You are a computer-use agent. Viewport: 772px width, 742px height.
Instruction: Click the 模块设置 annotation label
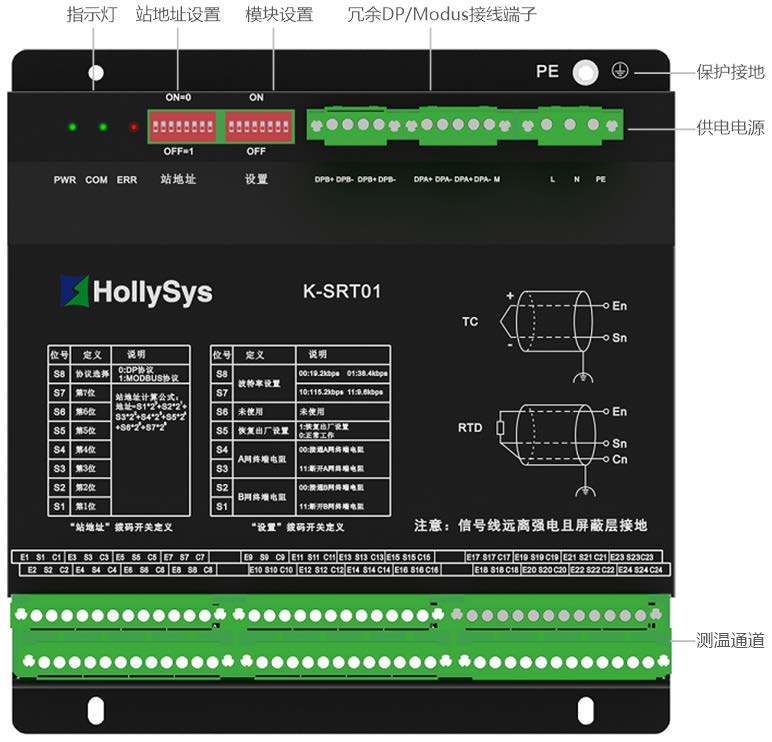coord(279,14)
